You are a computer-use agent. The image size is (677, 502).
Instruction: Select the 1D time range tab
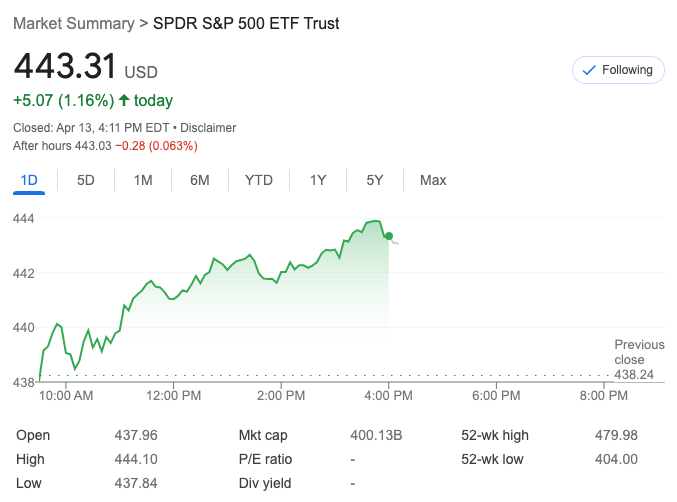point(29,180)
